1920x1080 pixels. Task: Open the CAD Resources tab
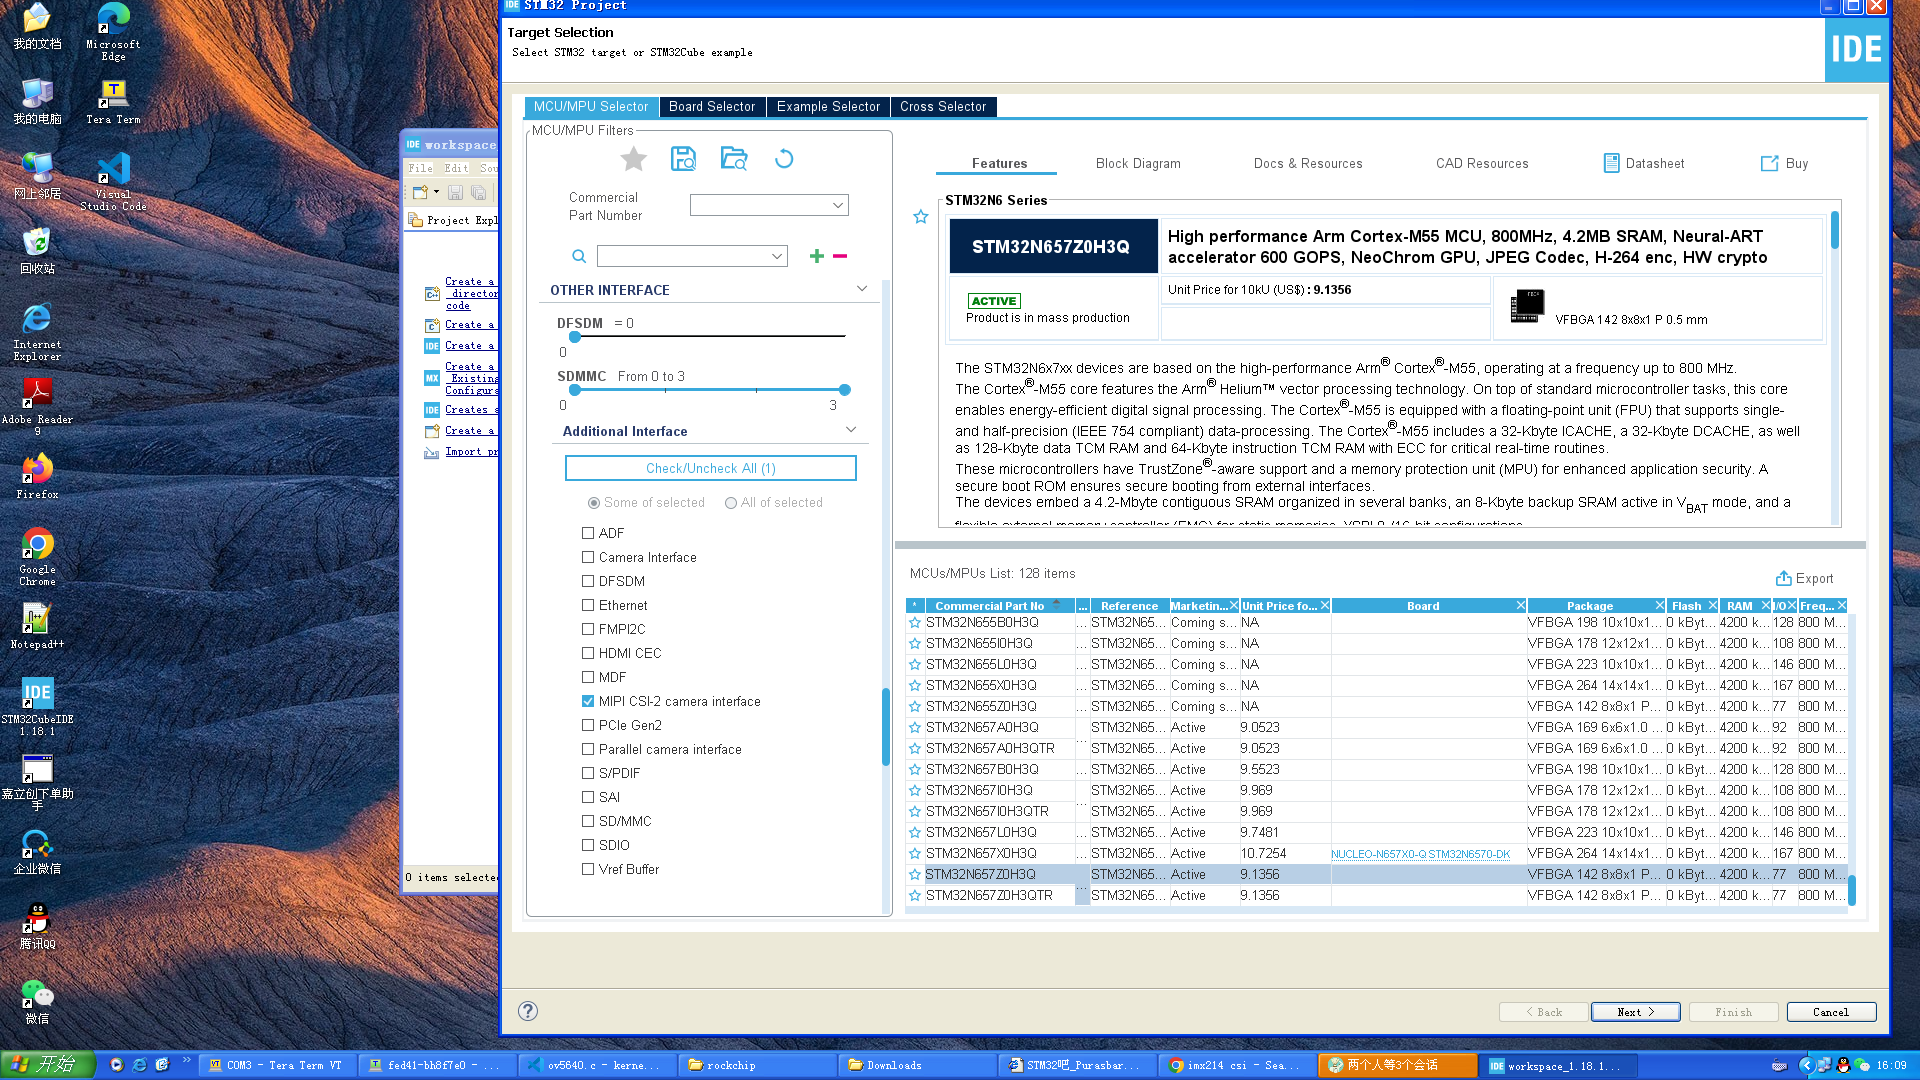point(1482,164)
